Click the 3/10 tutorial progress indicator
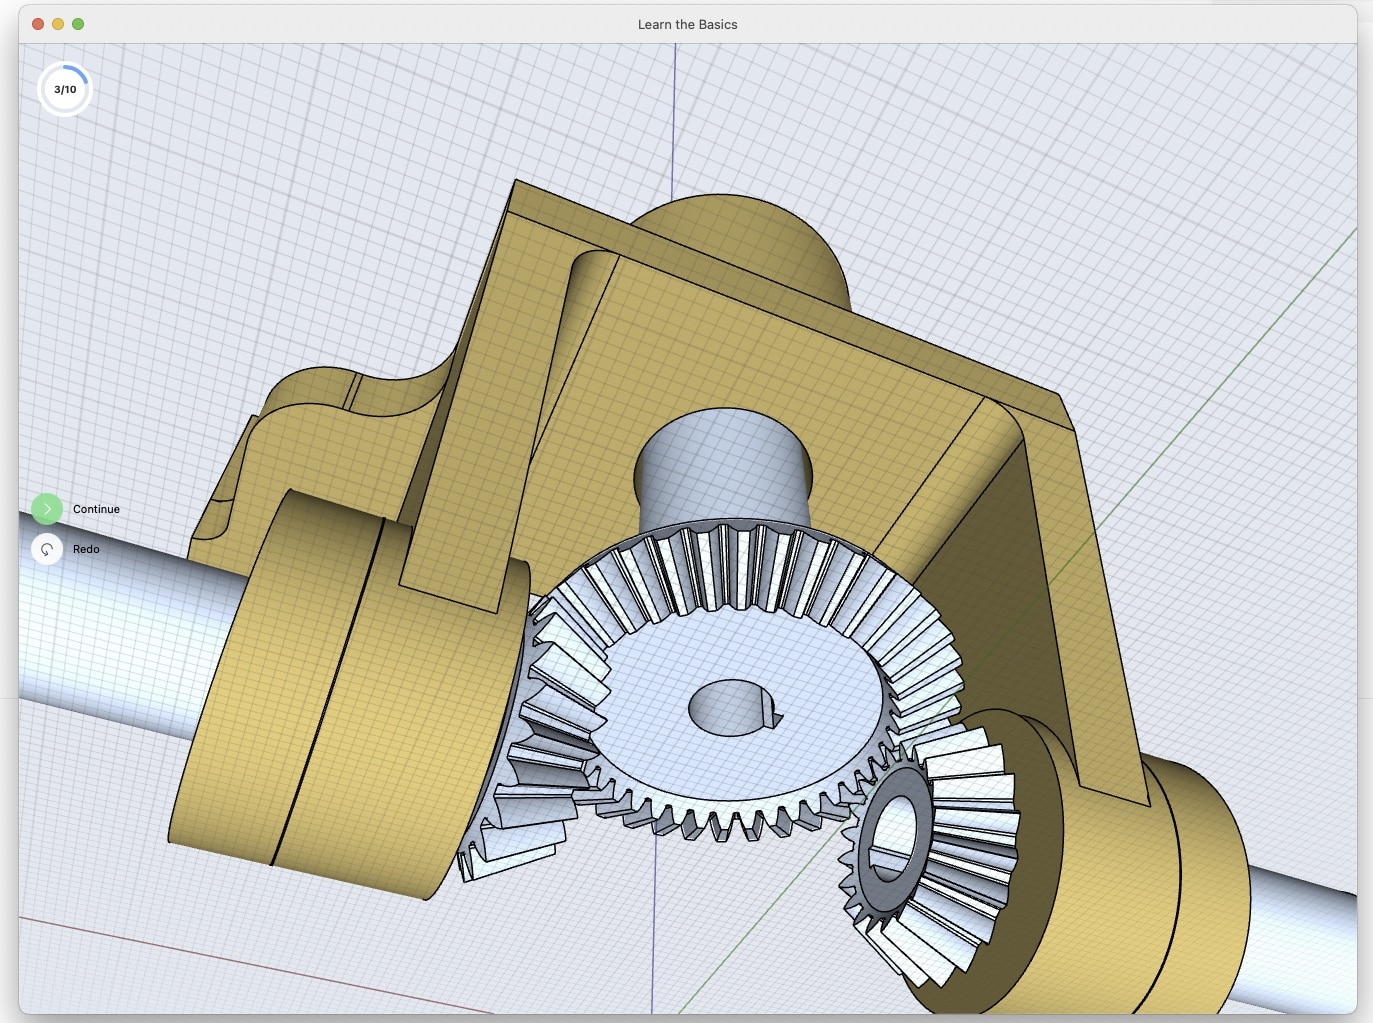The height and width of the screenshot is (1023, 1373). coord(65,89)
